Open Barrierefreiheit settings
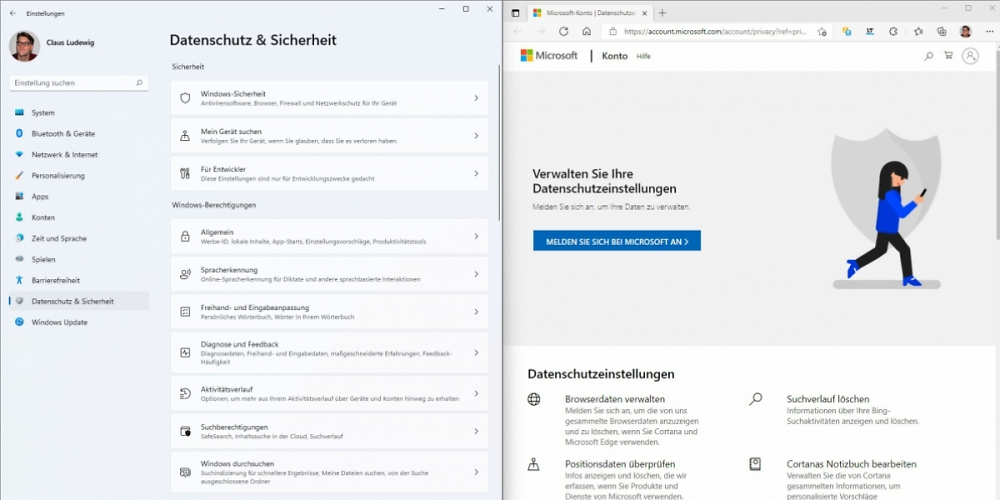Screen dimensions: 1000x500 [x=79, y=280]
